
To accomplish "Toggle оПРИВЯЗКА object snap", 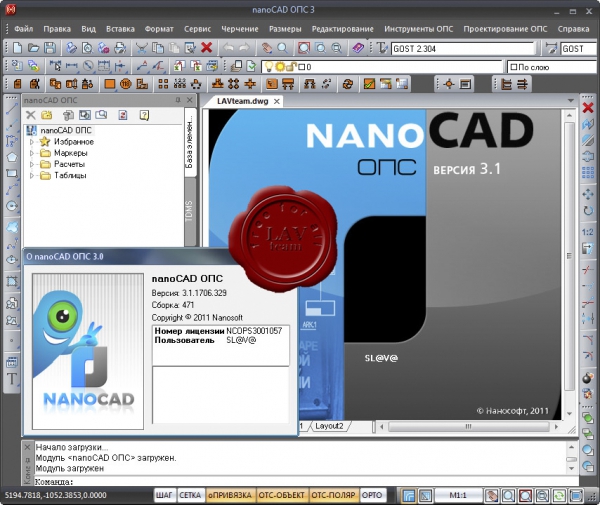I will (x=230, y=495).
